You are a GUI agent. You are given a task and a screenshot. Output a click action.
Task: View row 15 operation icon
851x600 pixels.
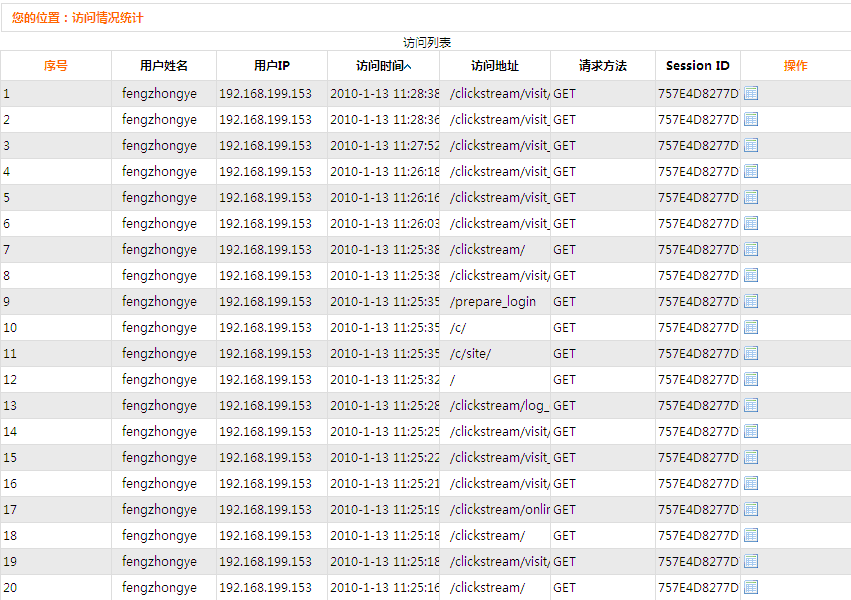coord(751,457)
